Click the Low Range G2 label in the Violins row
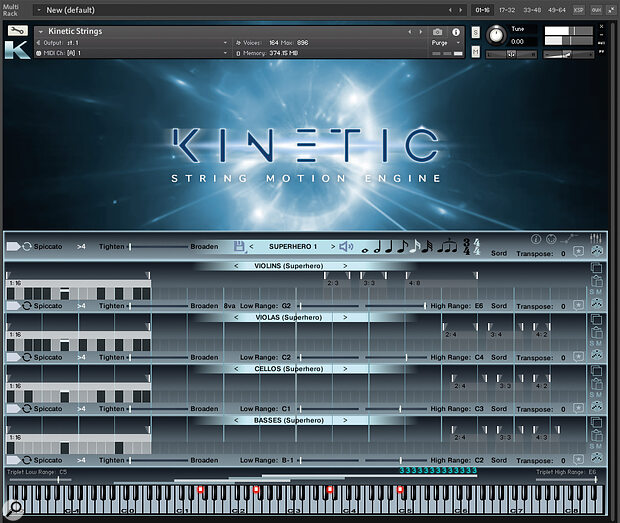Image resolution: width=620 pixels, height=523 pixels. 265,306
